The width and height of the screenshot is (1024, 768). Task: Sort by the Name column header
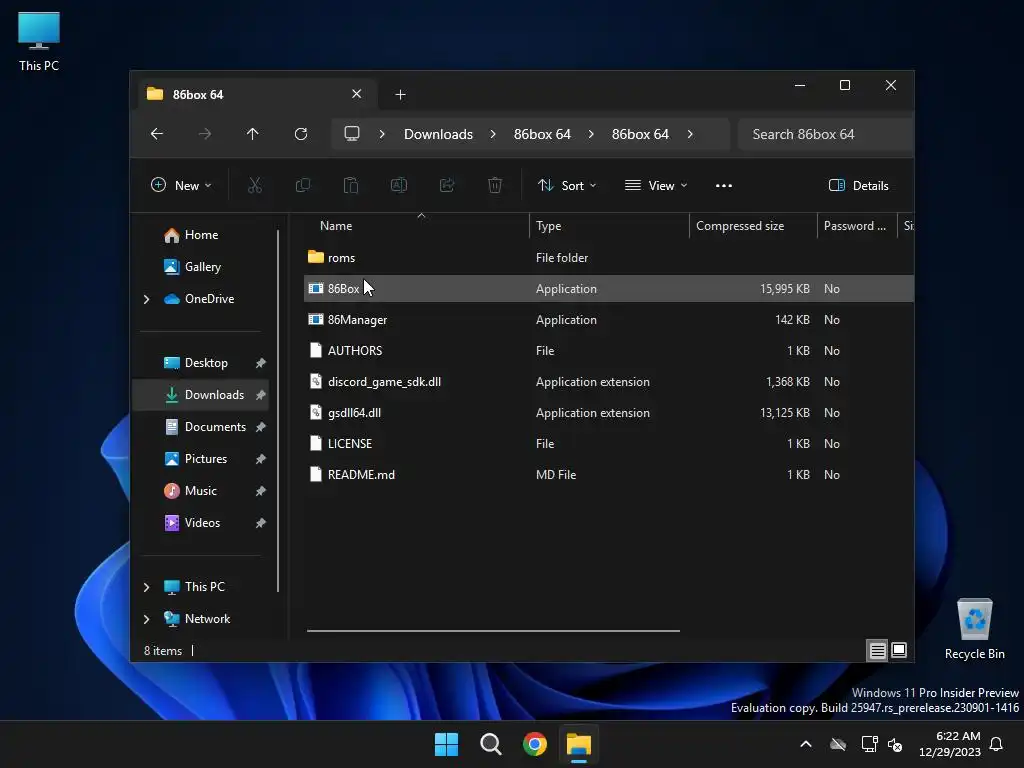point(416,226)
